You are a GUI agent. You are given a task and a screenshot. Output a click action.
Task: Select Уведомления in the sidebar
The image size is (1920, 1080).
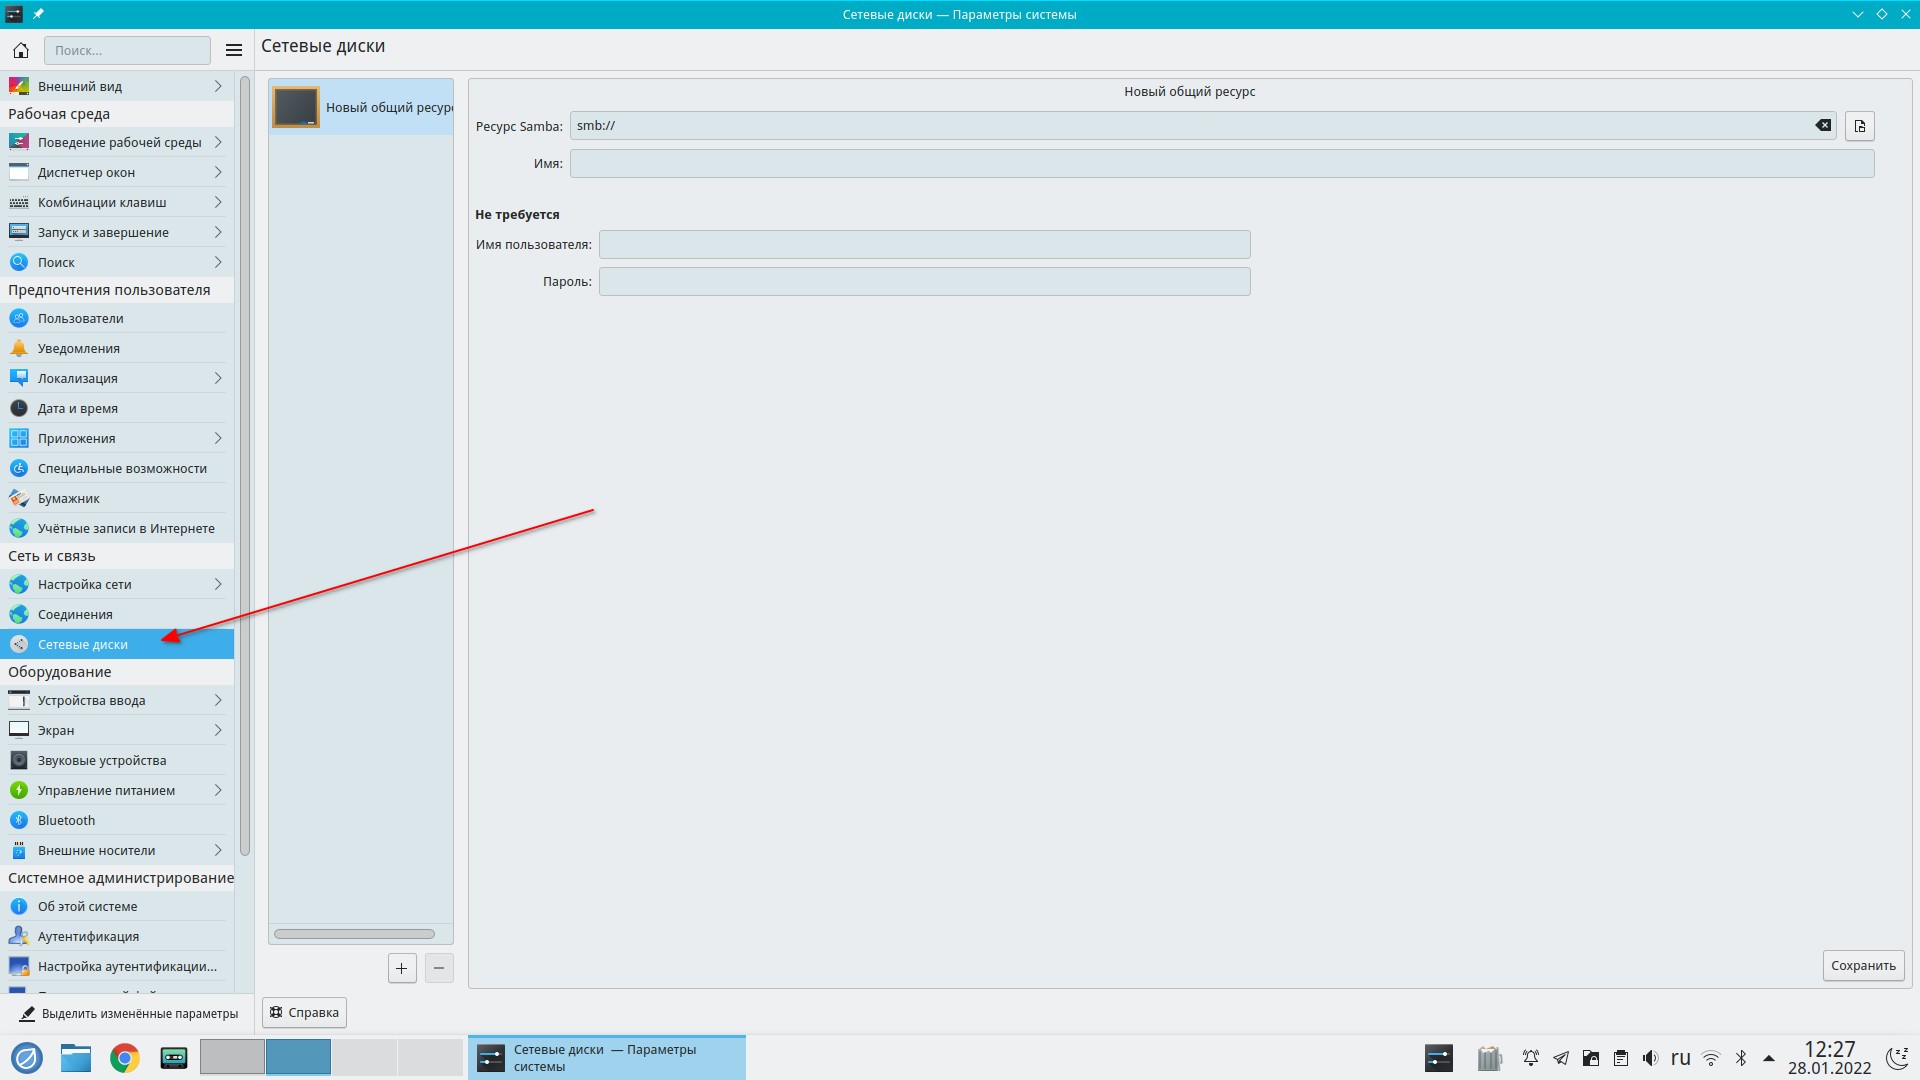click(78, 348)
